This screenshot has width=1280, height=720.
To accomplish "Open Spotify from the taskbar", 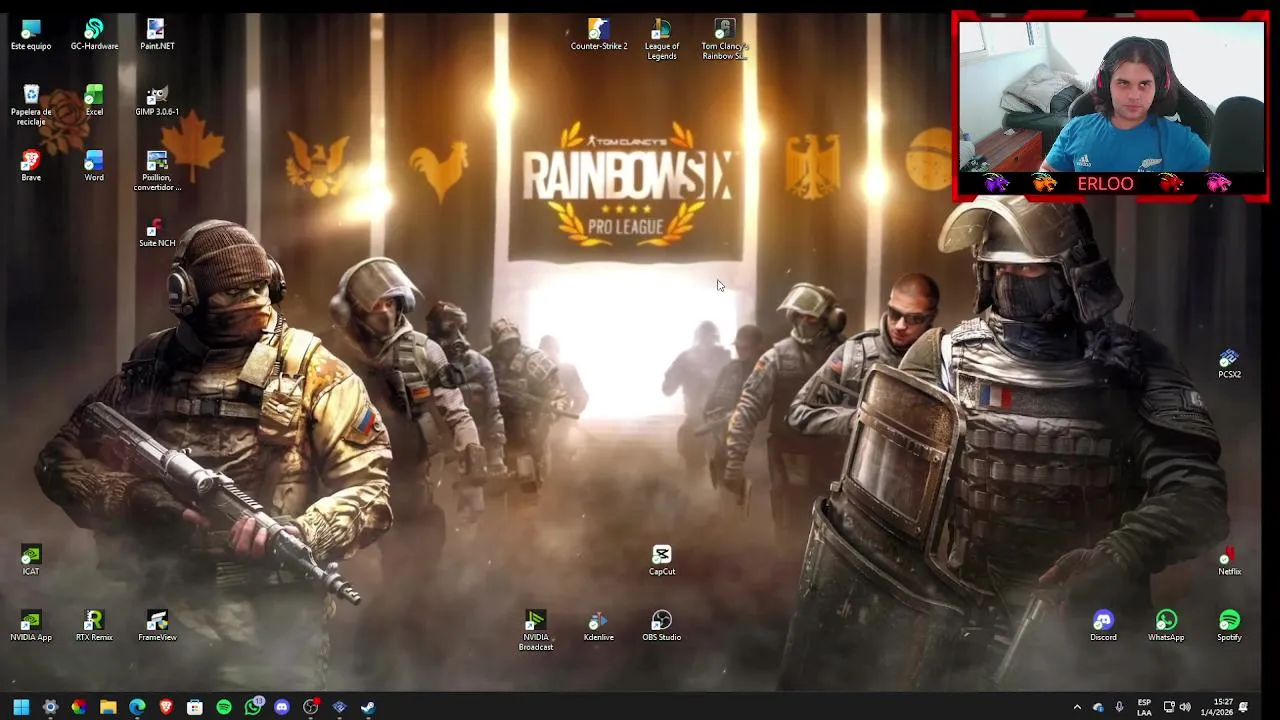I will [x=224, y=707].
